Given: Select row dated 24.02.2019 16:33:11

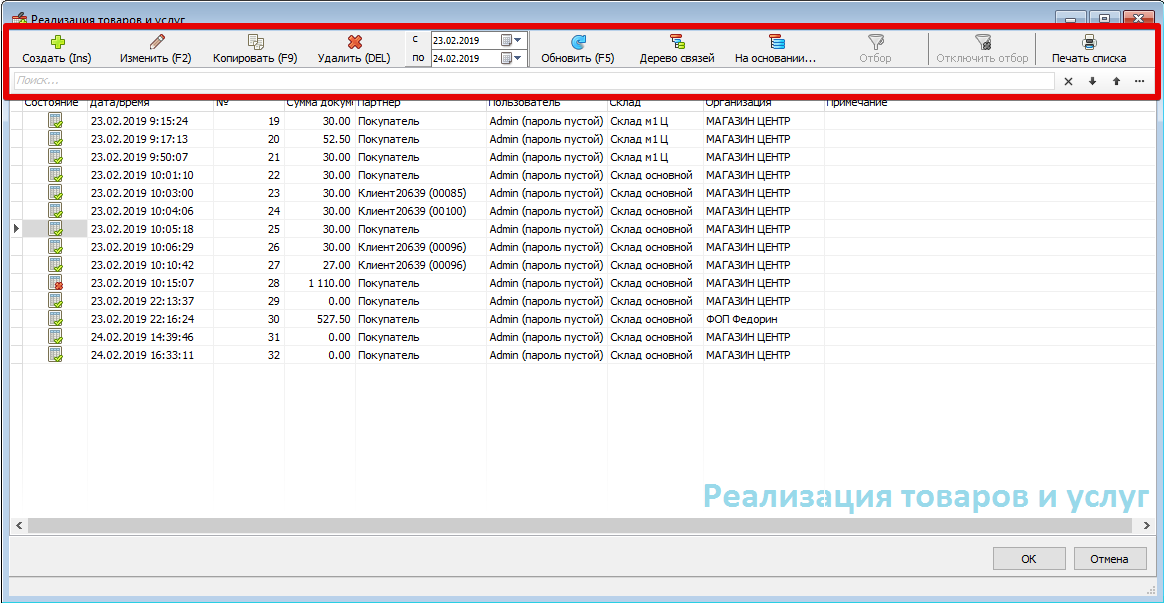Looking at the screenshot, I should pyautogui.click(x=583, y=355).
